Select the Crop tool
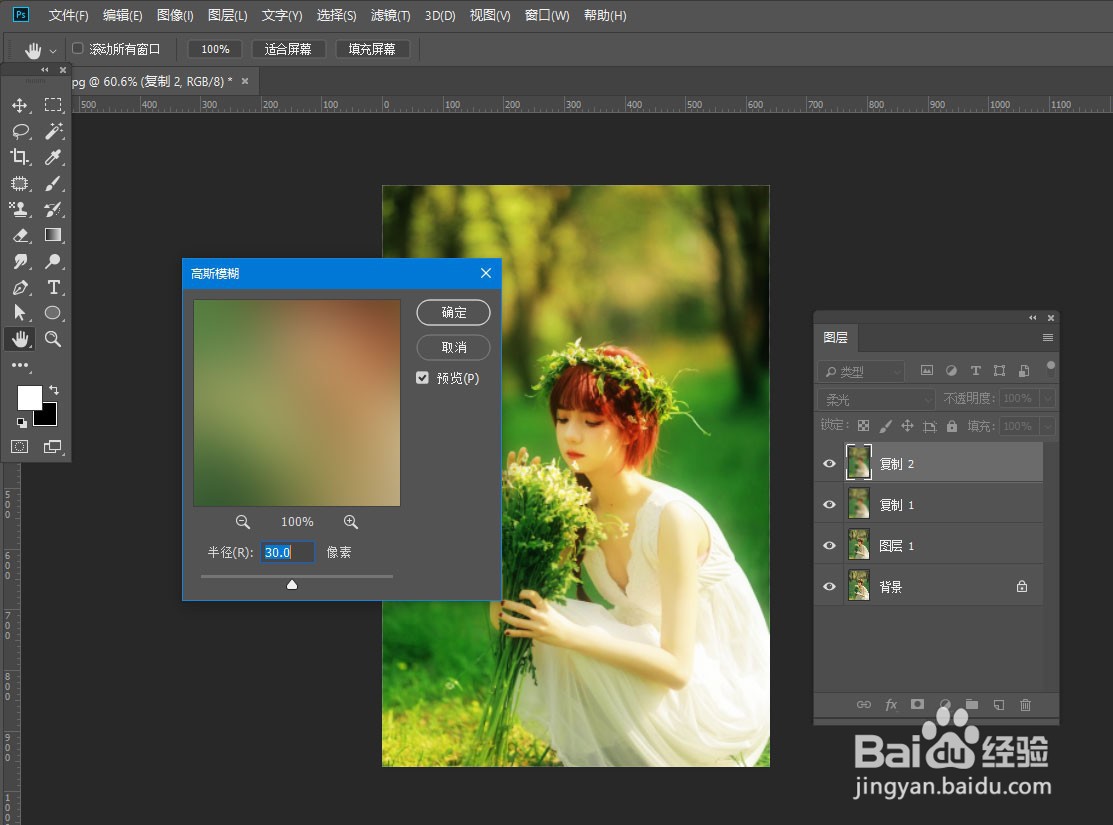1113x825 pixels. 20,157
